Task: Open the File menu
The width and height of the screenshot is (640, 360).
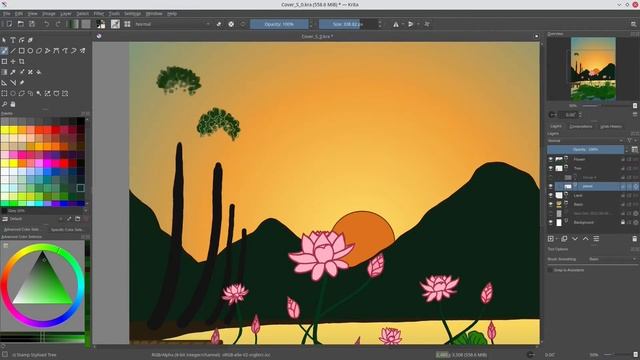Action: tap(7, 13)
